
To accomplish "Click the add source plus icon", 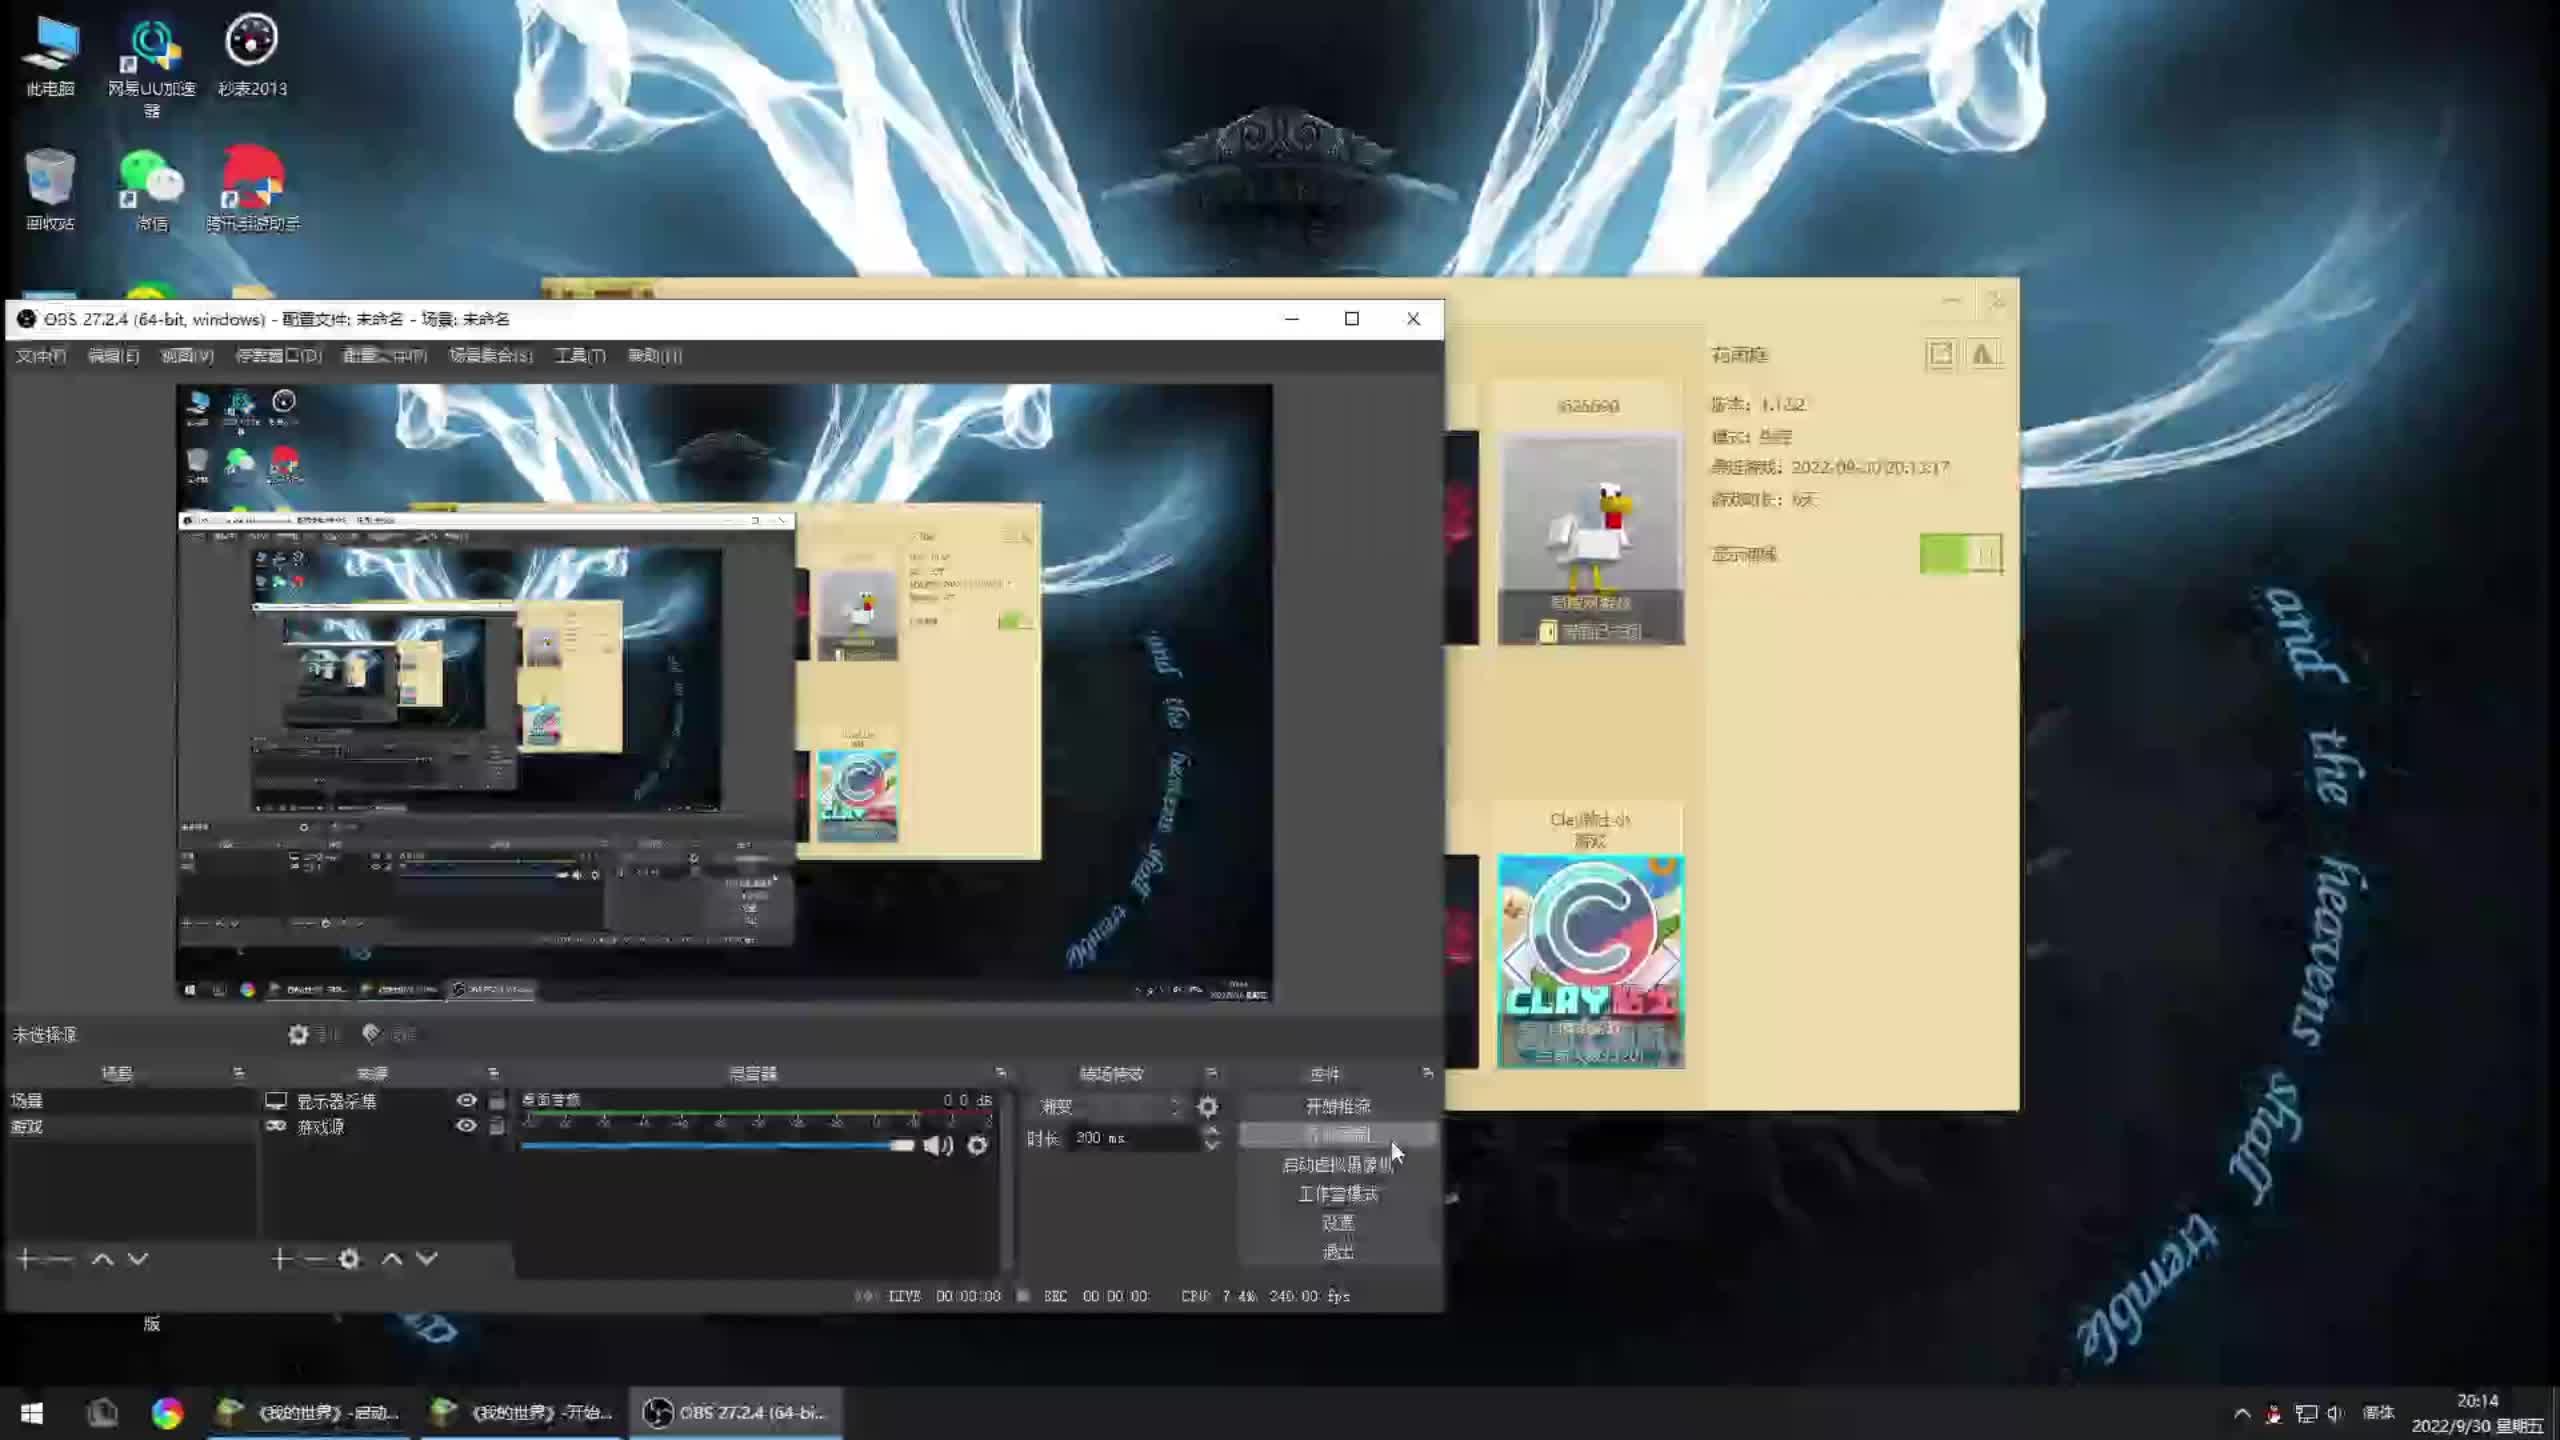I will click(x=280, y=1259).
